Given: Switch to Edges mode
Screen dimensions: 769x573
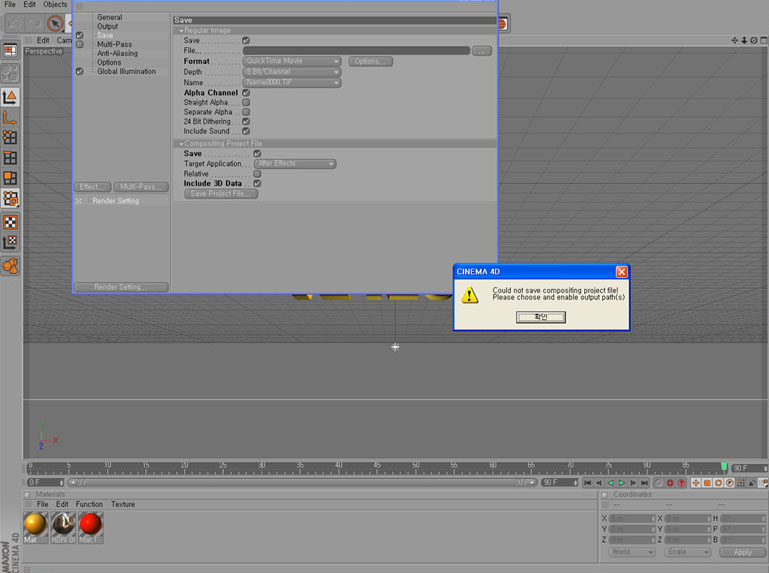Looking at the screenshot, I should coord(10,157).
